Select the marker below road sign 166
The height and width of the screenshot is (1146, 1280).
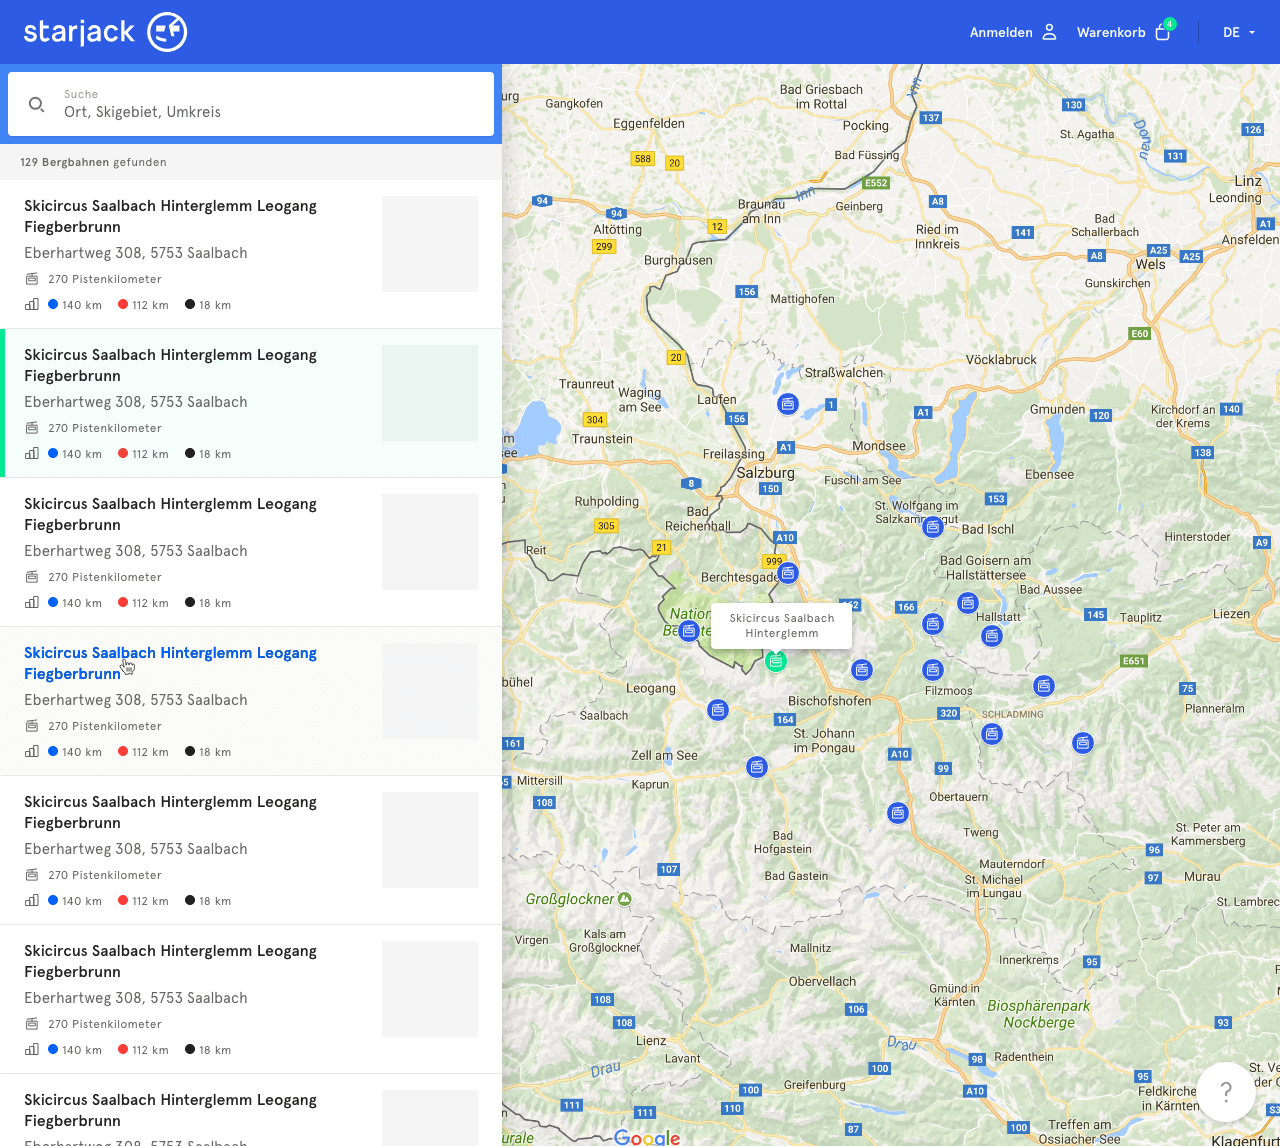933,624
